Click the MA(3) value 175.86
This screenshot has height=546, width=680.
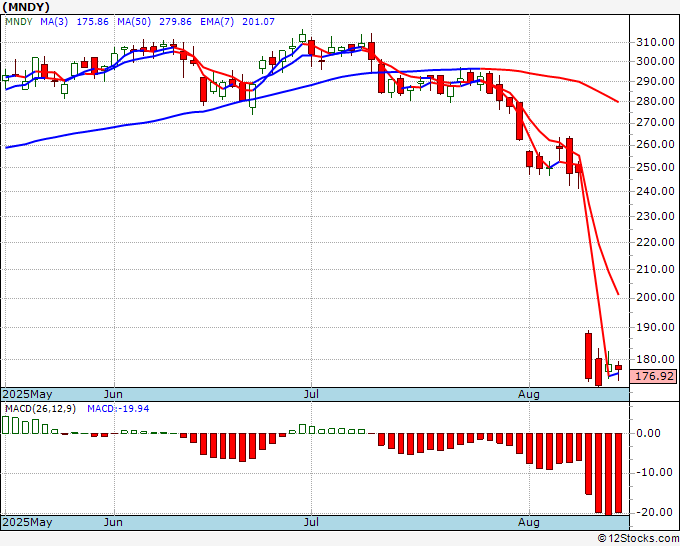[92, 21]
